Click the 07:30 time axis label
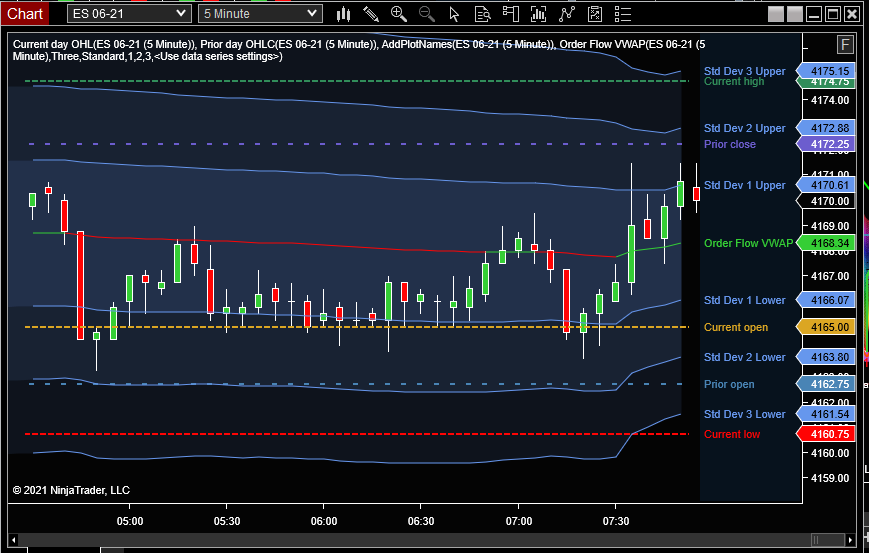This screenshot has width=869, height=553. coord(616,521)
